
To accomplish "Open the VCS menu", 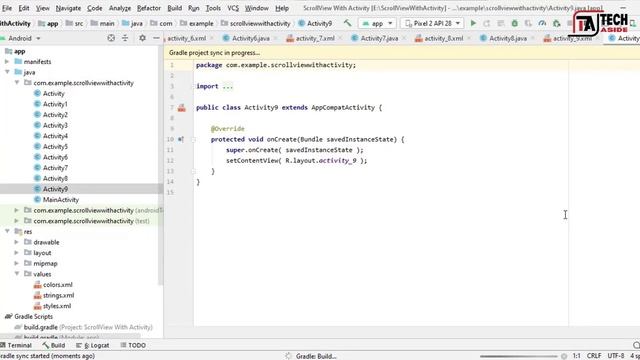I will click(x=233, y=8).
